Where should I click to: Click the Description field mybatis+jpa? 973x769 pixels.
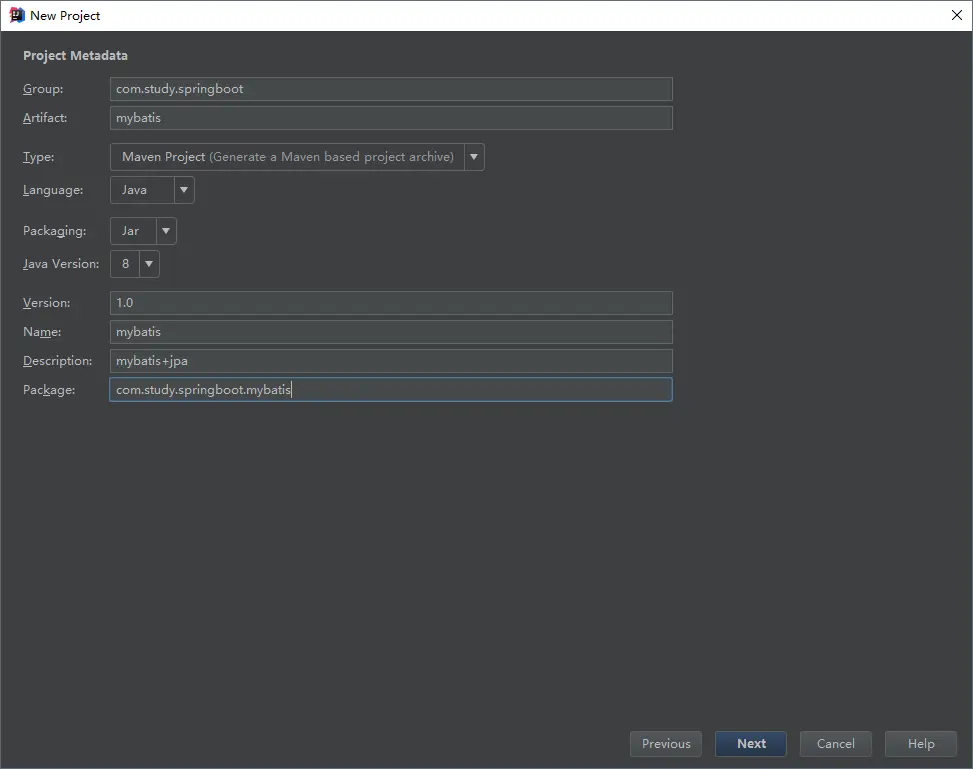pos(391,361)
